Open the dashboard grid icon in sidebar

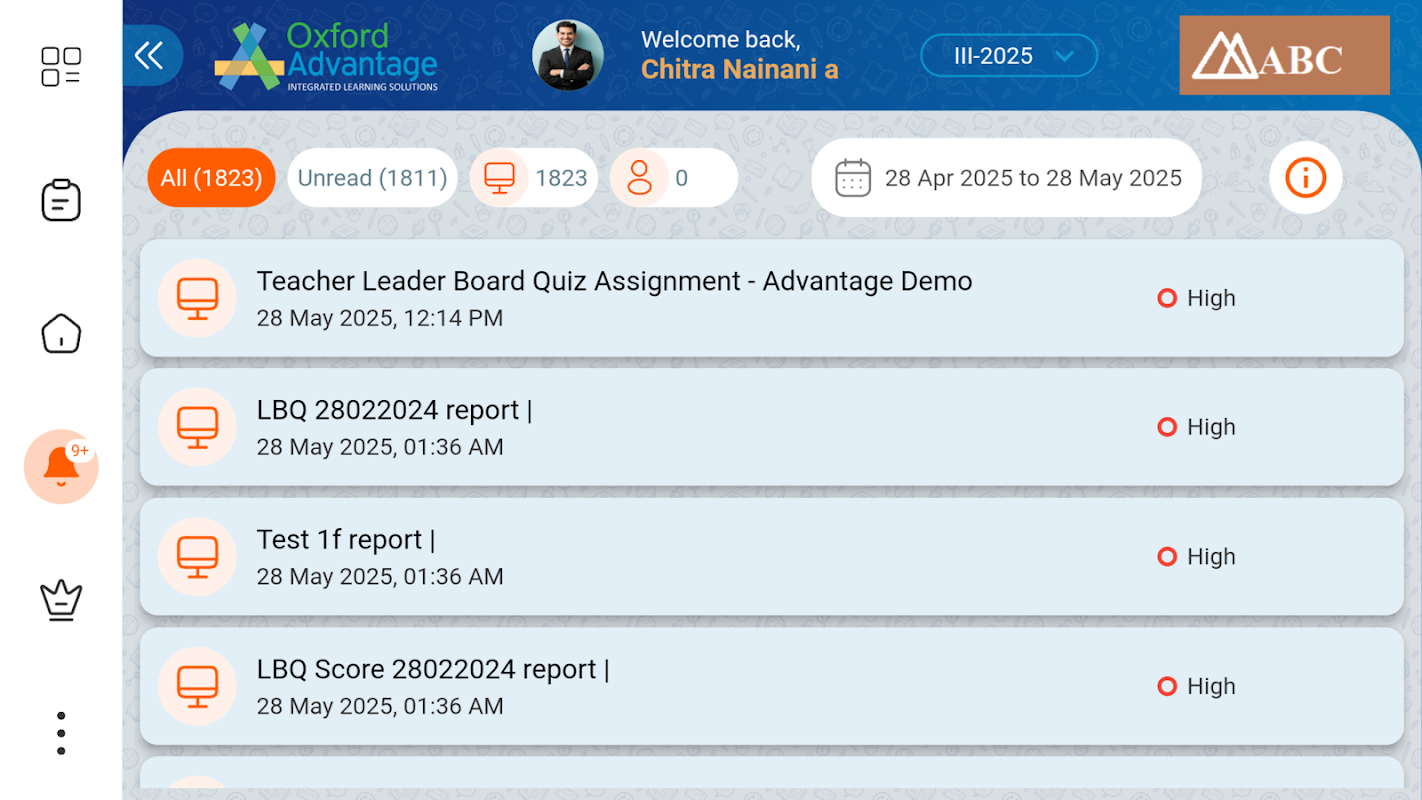pyautogui.click(x=61, y=67)
